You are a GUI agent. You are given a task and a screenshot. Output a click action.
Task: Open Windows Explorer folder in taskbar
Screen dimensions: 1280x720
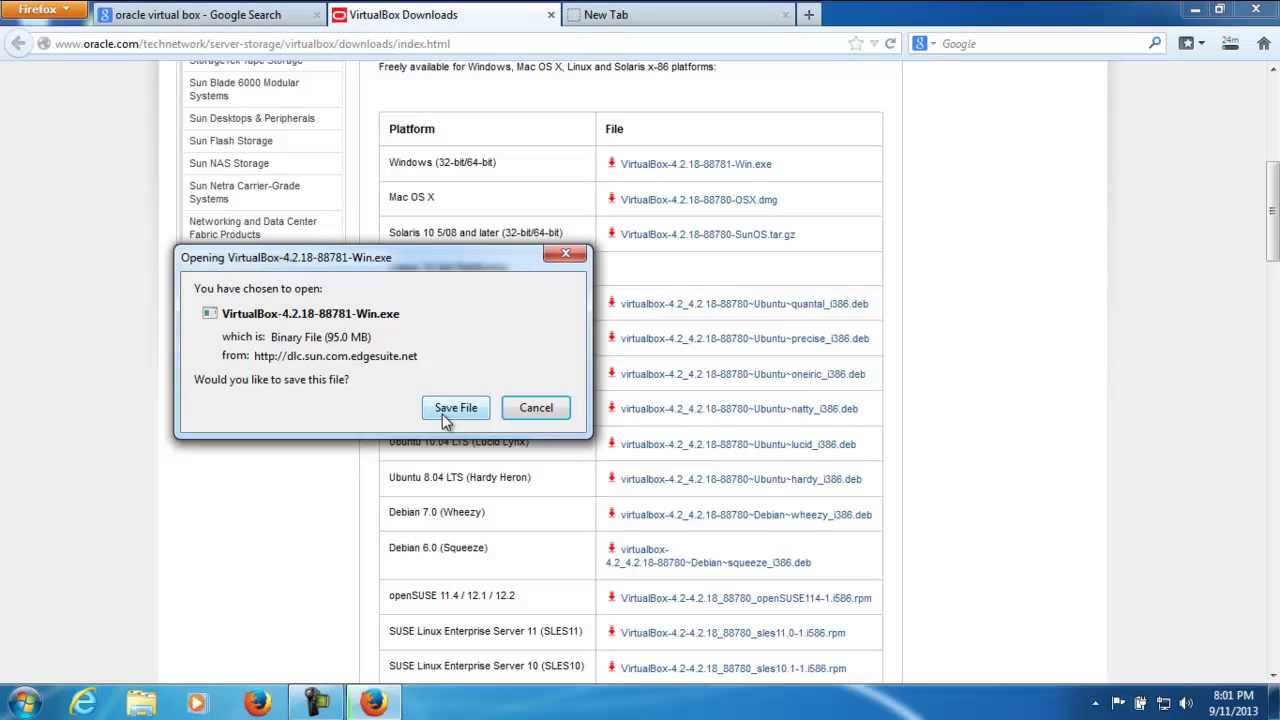pyautogui.click(x=141, y=702)
